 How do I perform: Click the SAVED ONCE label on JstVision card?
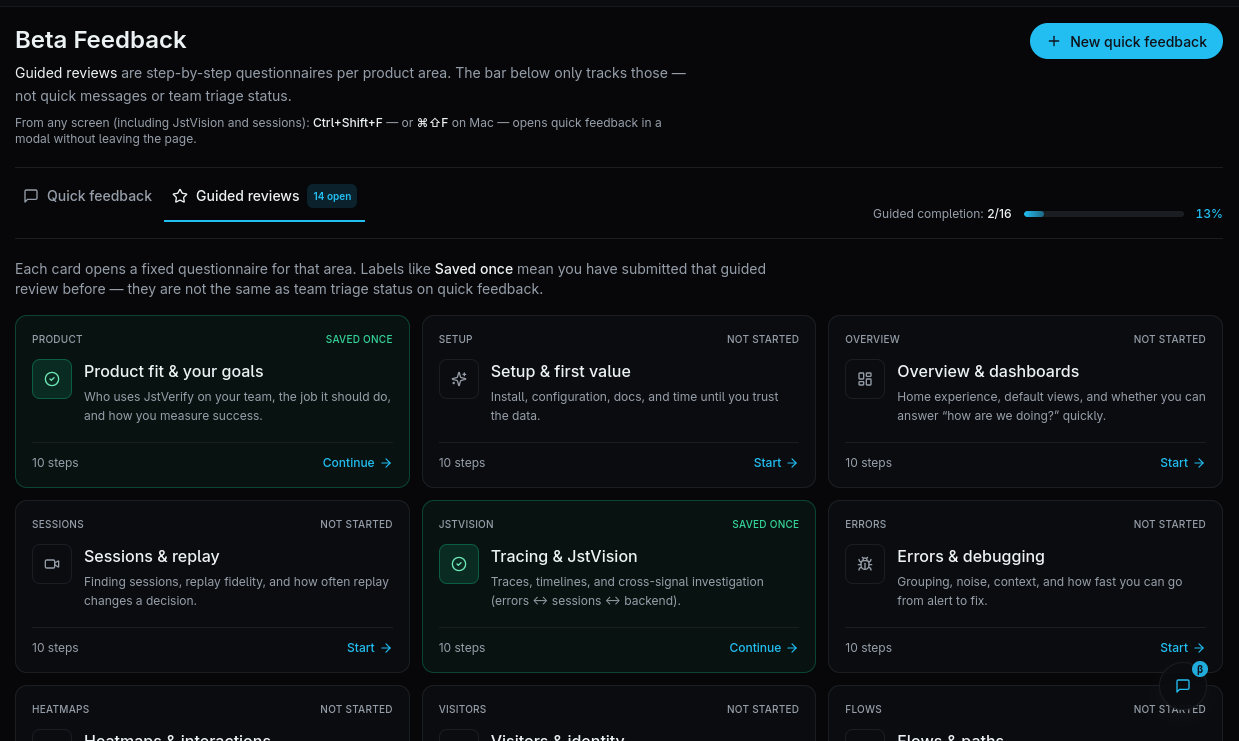(x=766, y=525)
